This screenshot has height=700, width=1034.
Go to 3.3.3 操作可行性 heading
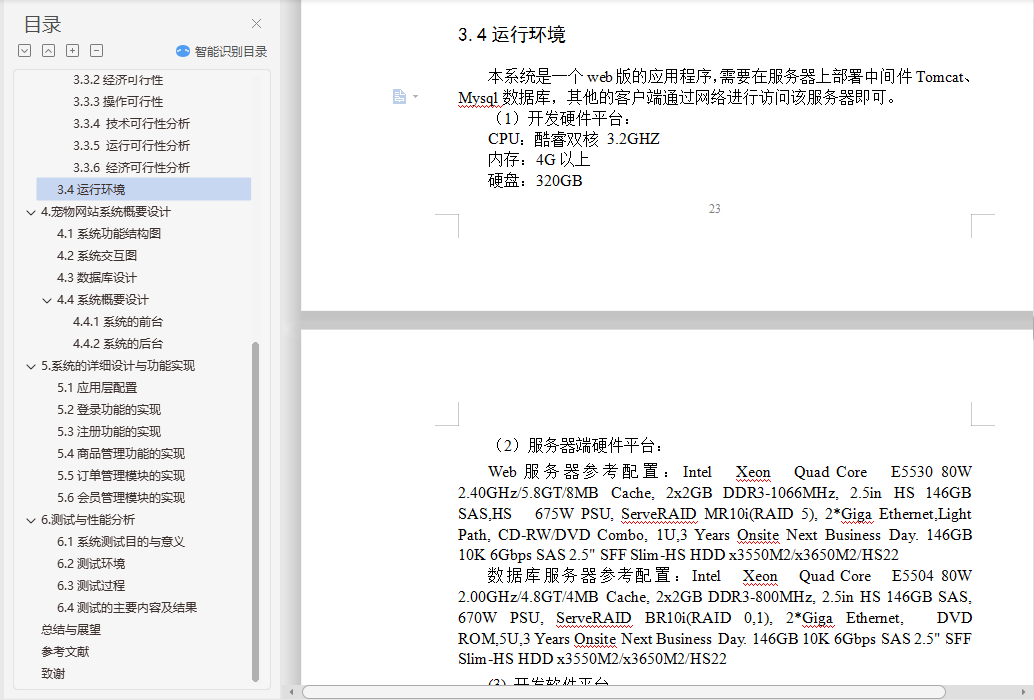point(118,102)
